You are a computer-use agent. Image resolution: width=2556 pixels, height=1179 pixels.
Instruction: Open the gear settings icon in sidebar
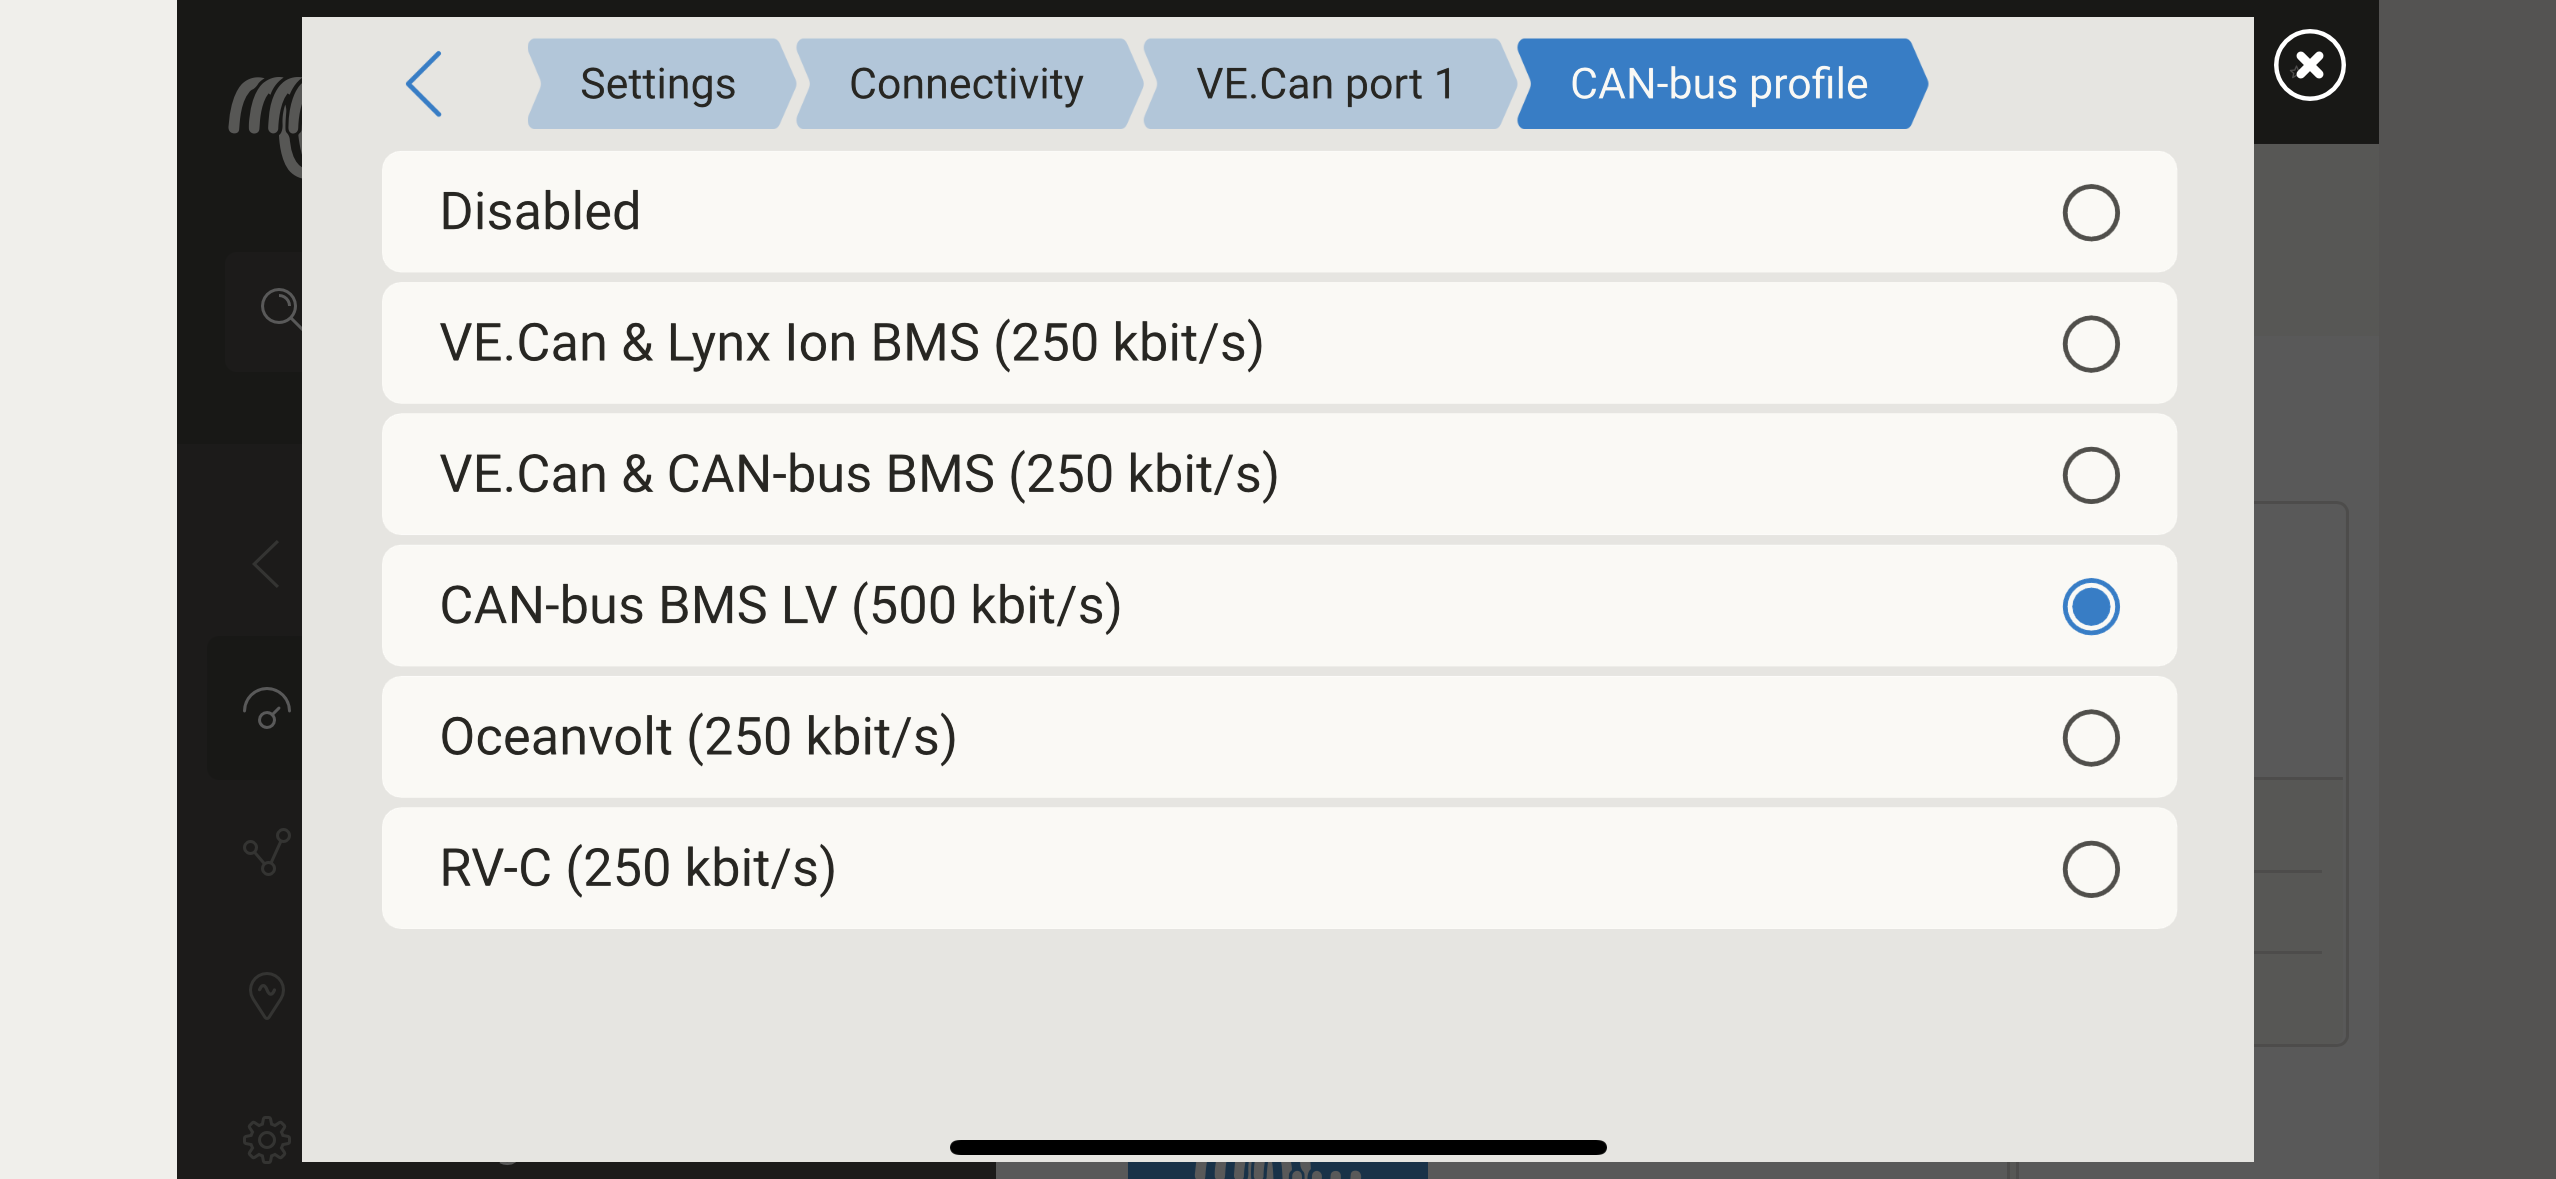coord(266,1139)
